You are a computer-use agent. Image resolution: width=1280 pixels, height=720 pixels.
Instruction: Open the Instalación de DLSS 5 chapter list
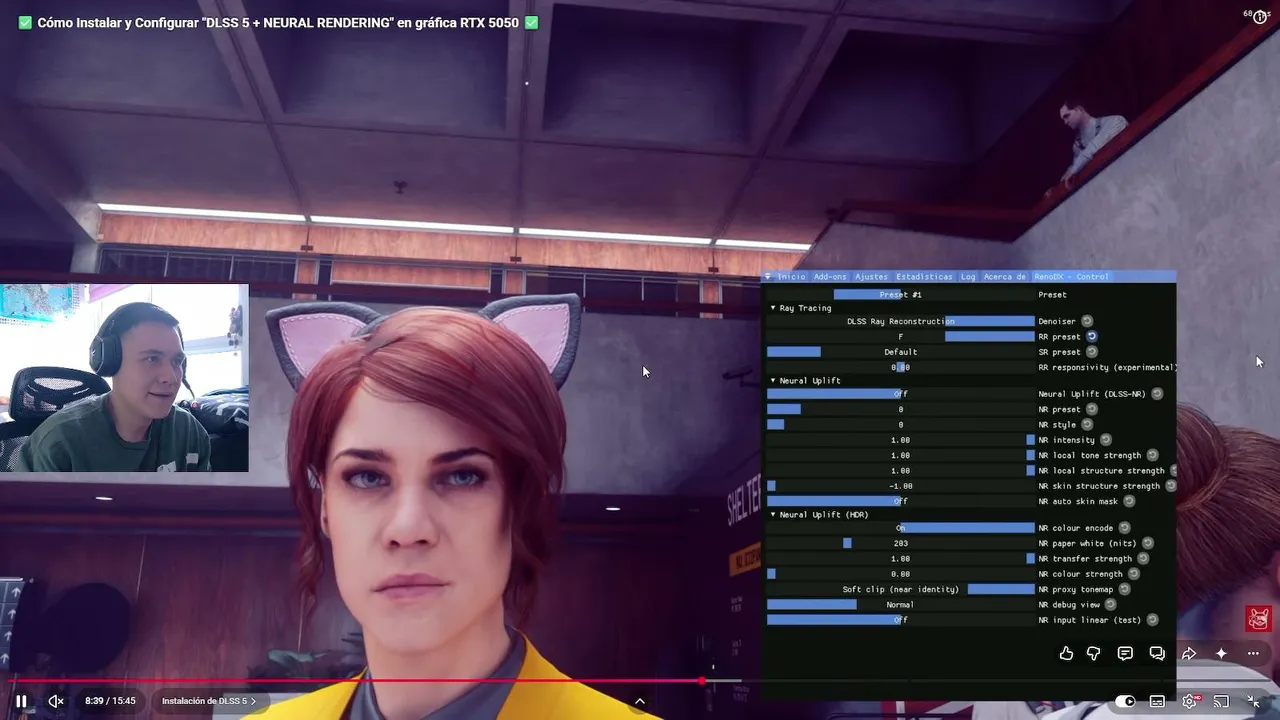coord(209,701)
